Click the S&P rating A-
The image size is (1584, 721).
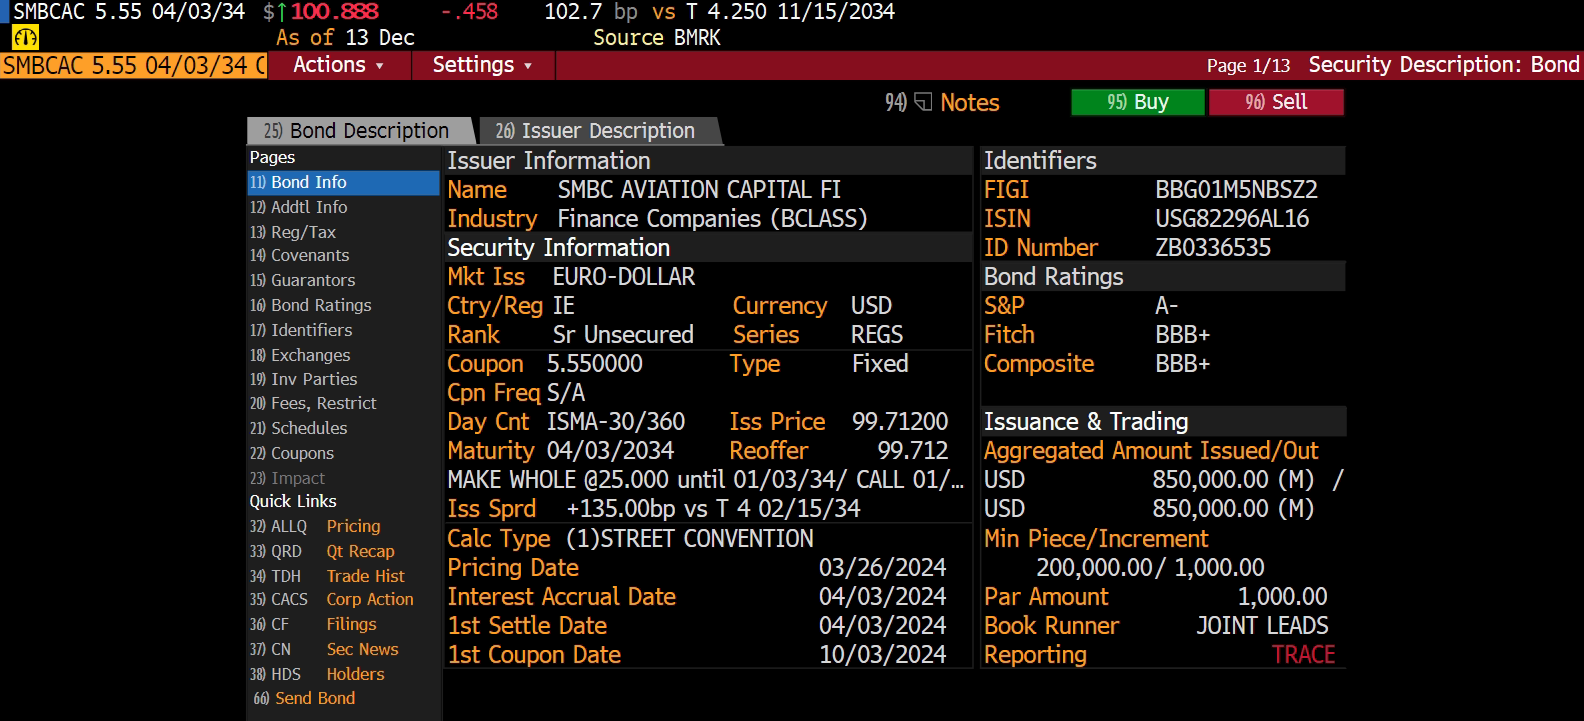tap(1167, 306)
